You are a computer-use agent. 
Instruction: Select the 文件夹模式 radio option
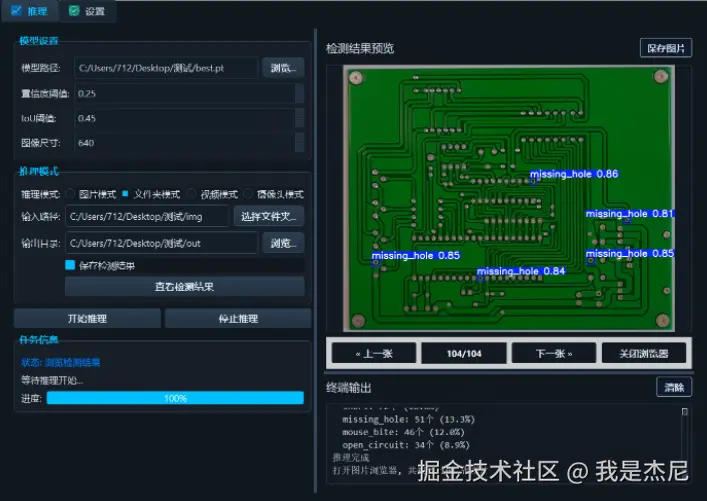[x=126, y=194]
